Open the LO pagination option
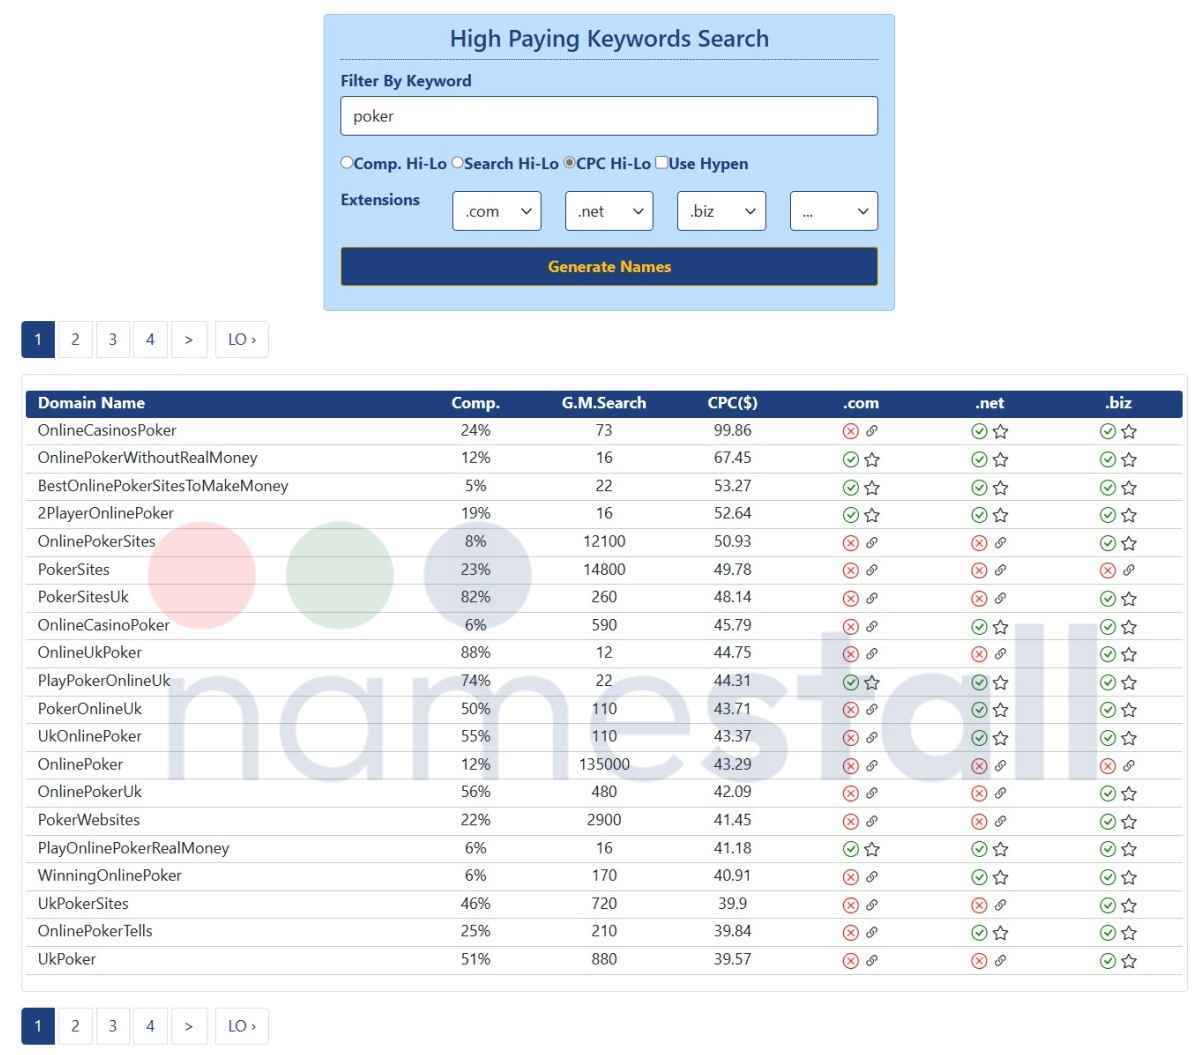Image resolution: width=1200 pixels, height=1055 pixels. [241, 339]
